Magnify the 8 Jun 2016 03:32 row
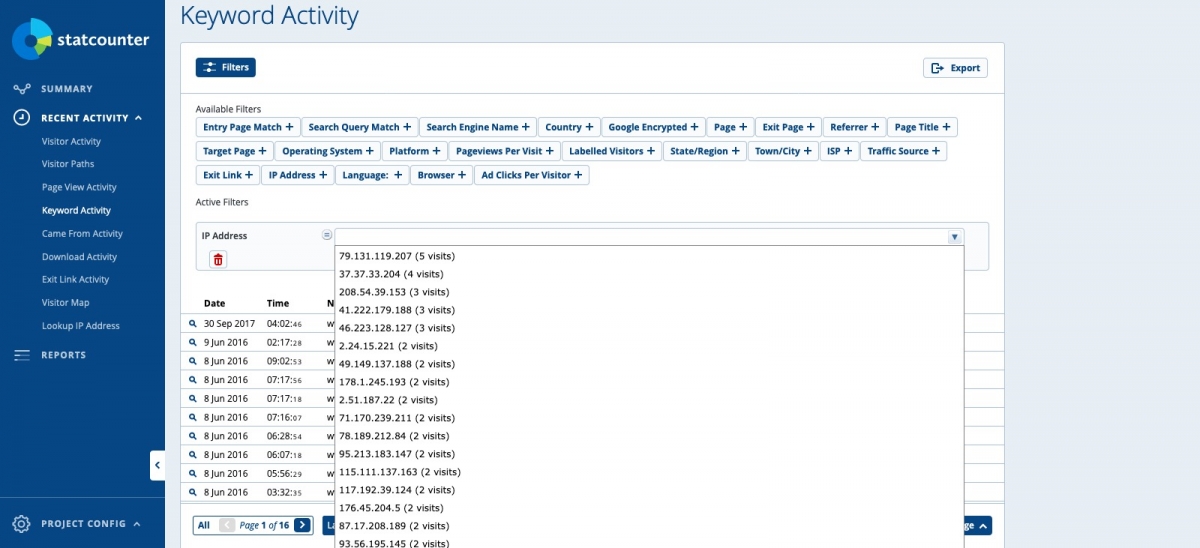Viewport: 1200px width, 548px height. point(193,492)
